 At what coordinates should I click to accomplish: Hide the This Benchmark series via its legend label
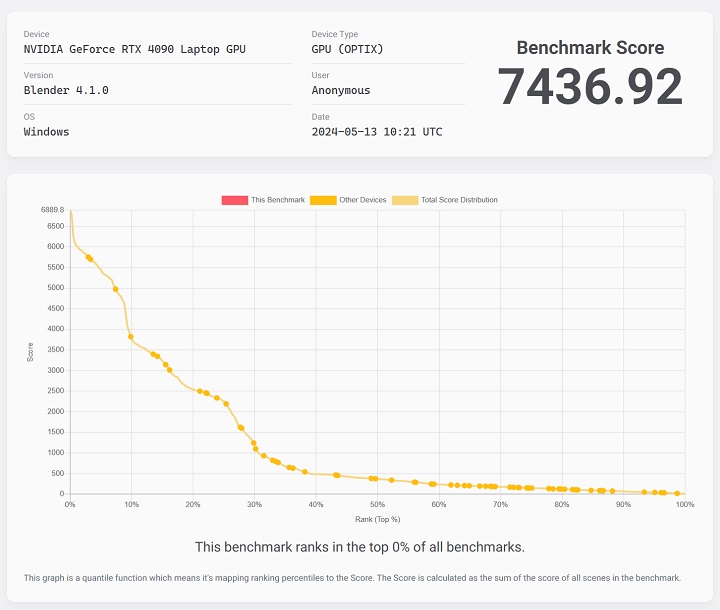pos(278,200)
